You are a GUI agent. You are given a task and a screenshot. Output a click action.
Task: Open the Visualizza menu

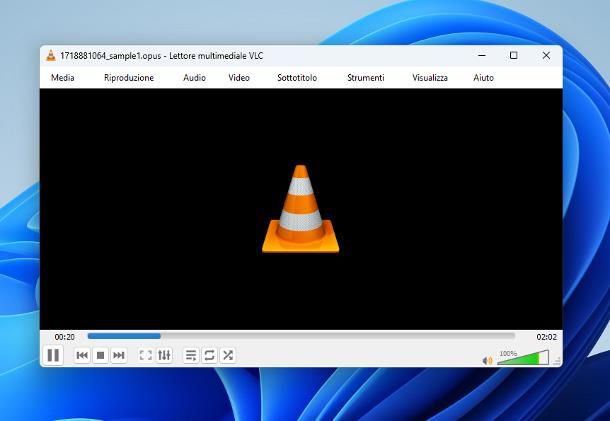tap(430, 77)
